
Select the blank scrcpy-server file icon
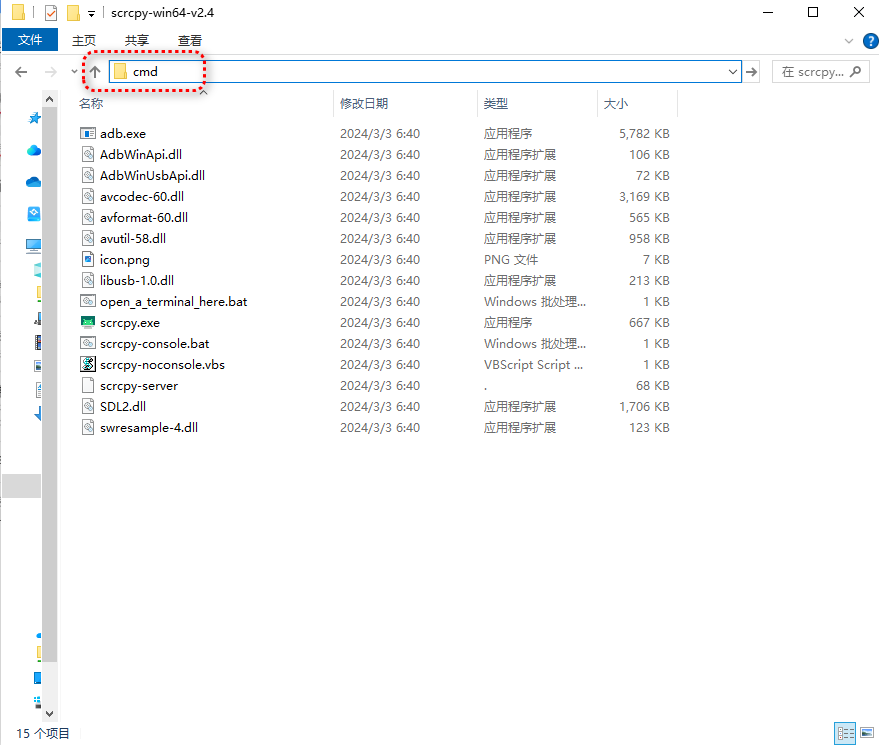(x=88, y=386)
